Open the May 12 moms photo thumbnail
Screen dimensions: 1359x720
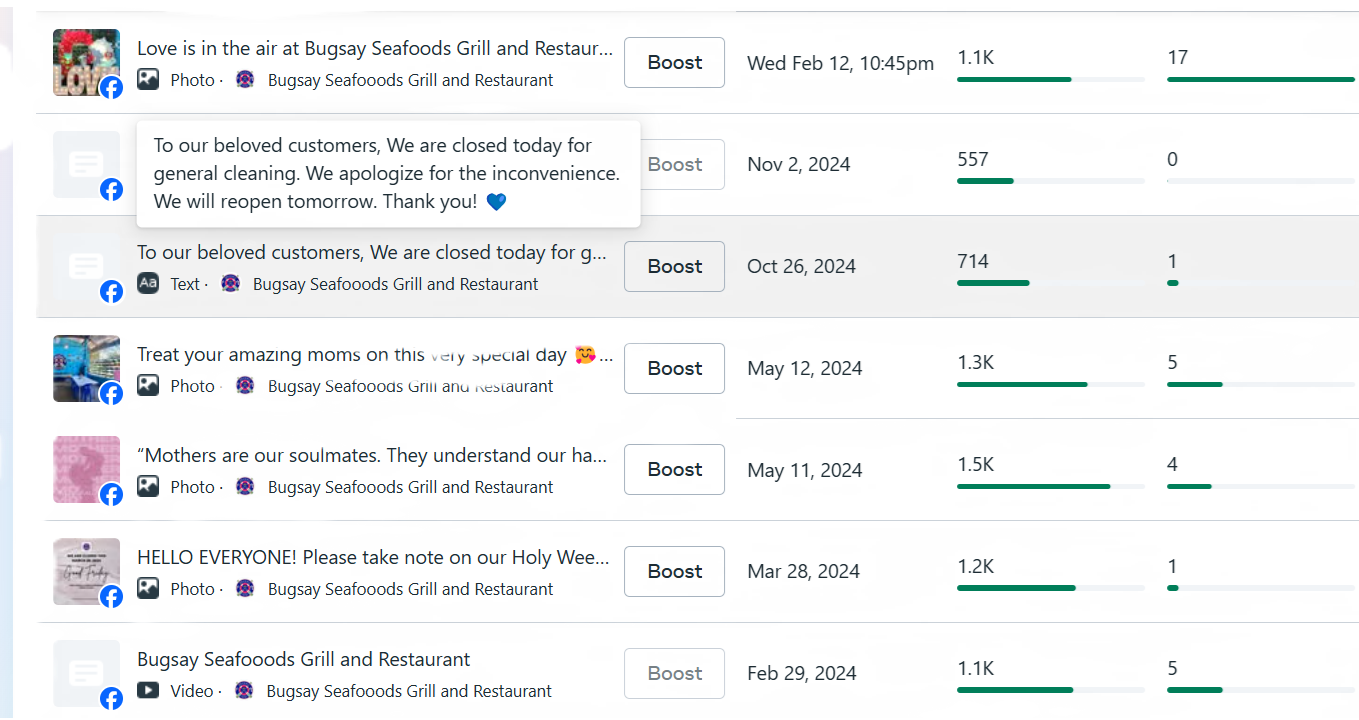coord(84,366)
